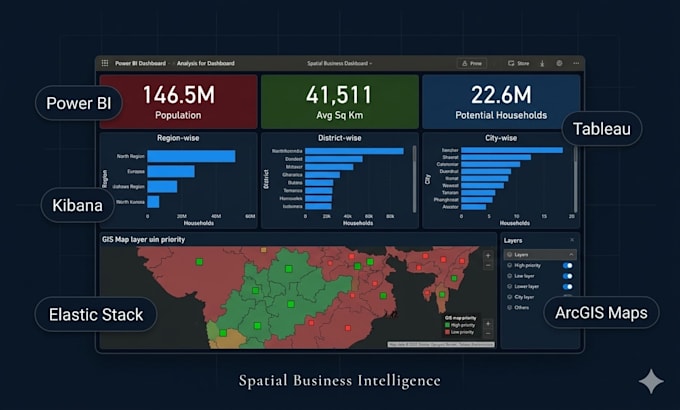
Task: Select the top bar in City-wise chart
Action: (x=512, y=150)
